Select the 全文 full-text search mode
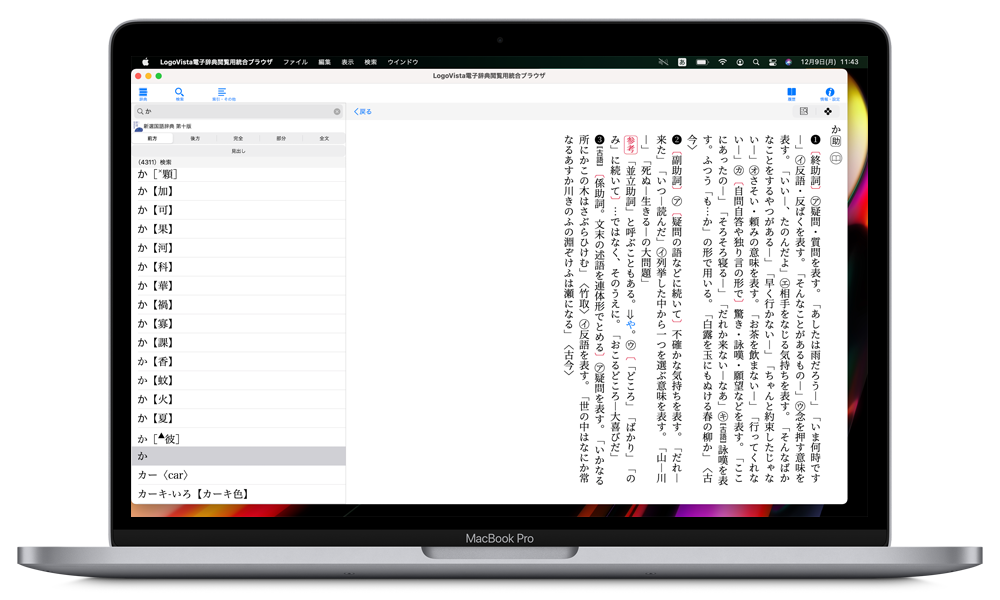This screenshot has height=600, width=1000. (x=324, y=138)
